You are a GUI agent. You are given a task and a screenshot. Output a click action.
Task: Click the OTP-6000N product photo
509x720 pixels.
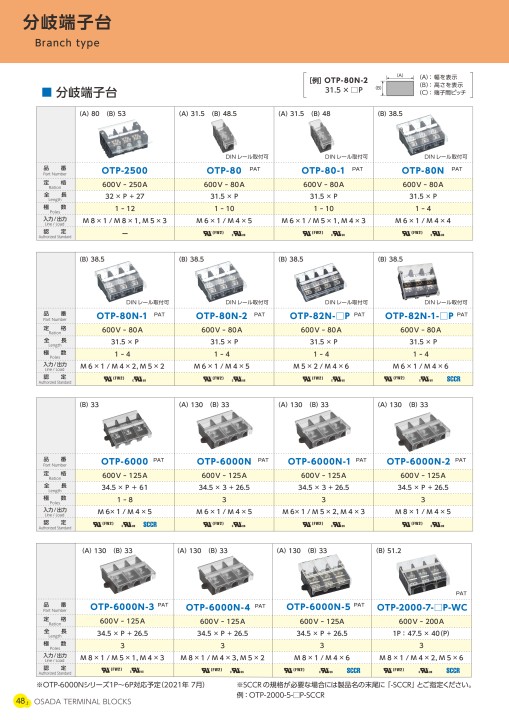[225, 429]
